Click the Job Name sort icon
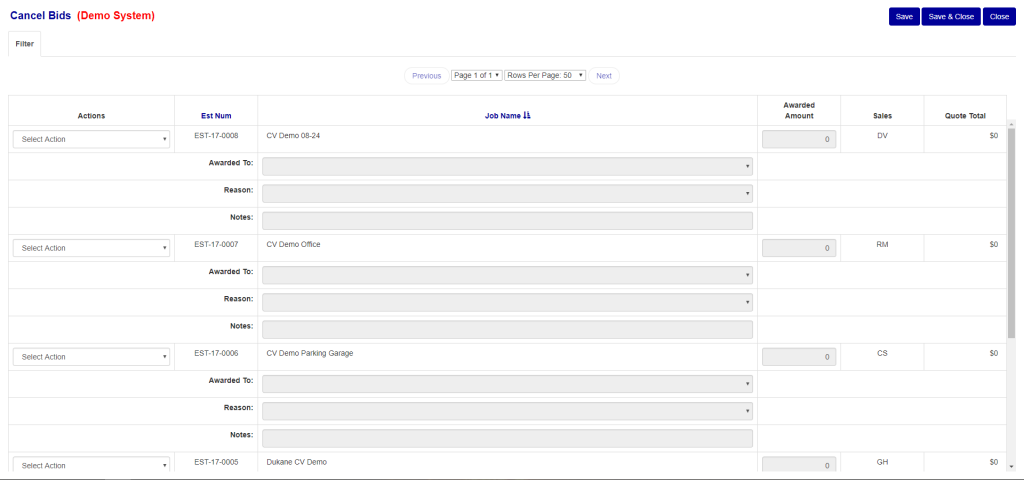The width and height of the screenshot is (1024, 480). click(528, 116)
